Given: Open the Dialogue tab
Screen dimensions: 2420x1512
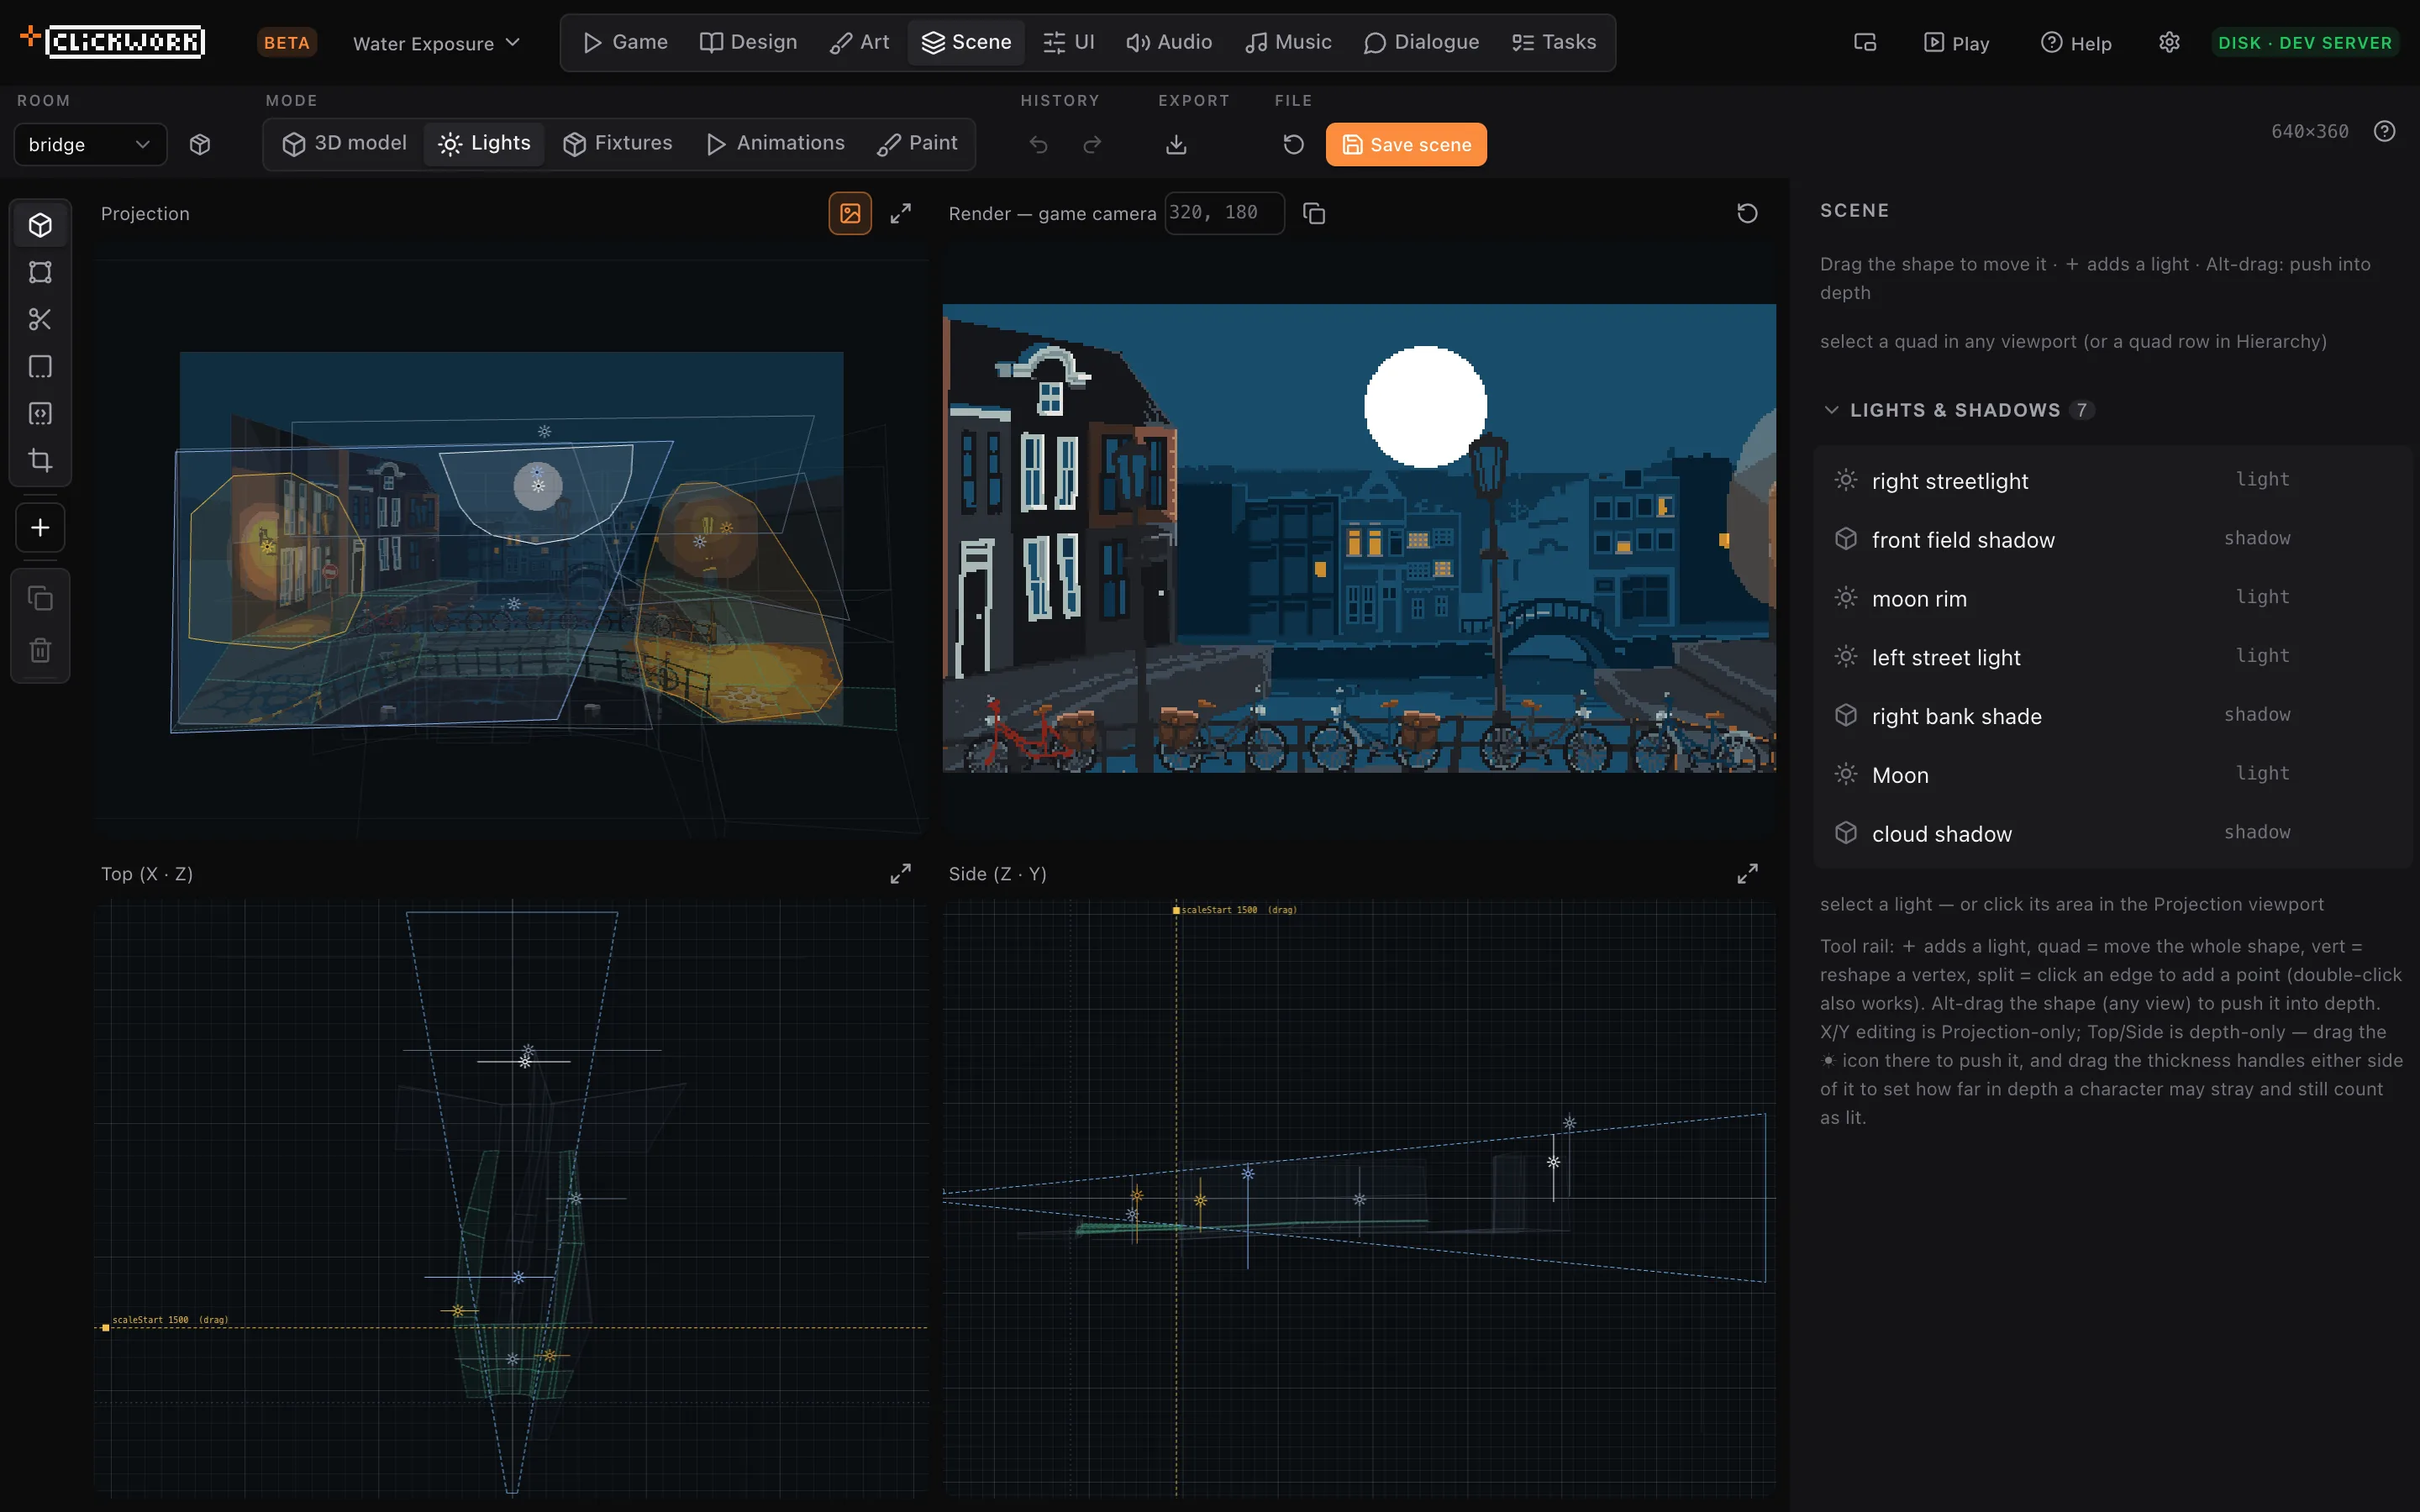Looking at the screenshot, I should click(1421, 42).
